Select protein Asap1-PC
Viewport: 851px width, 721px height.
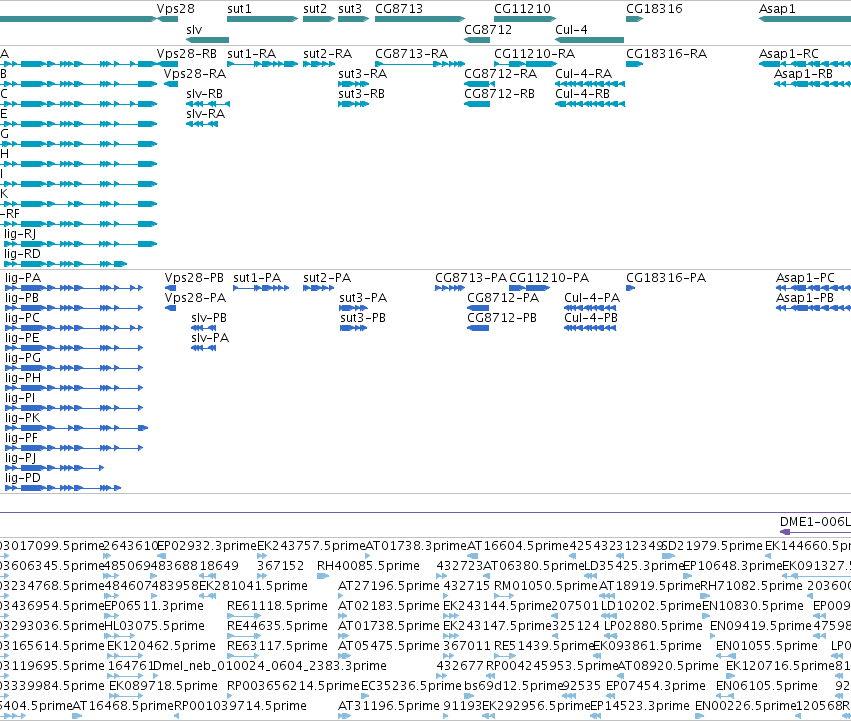pyautogui.click(x=814, y=288)
